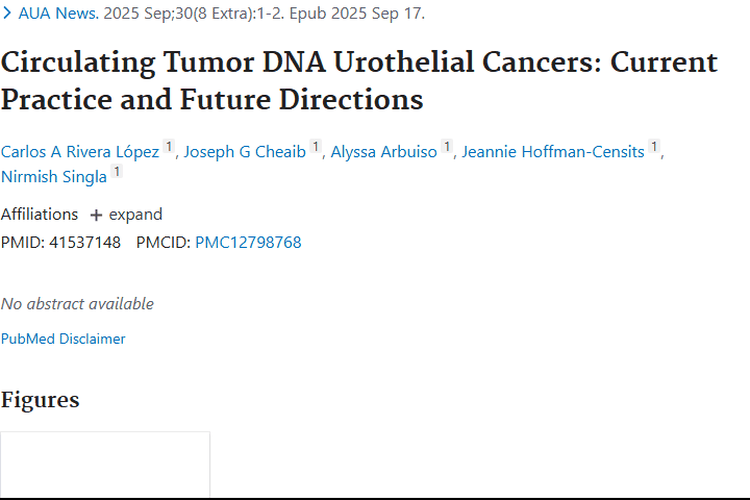
Task: Click the Figures section heading
Action: pos(40,400)
